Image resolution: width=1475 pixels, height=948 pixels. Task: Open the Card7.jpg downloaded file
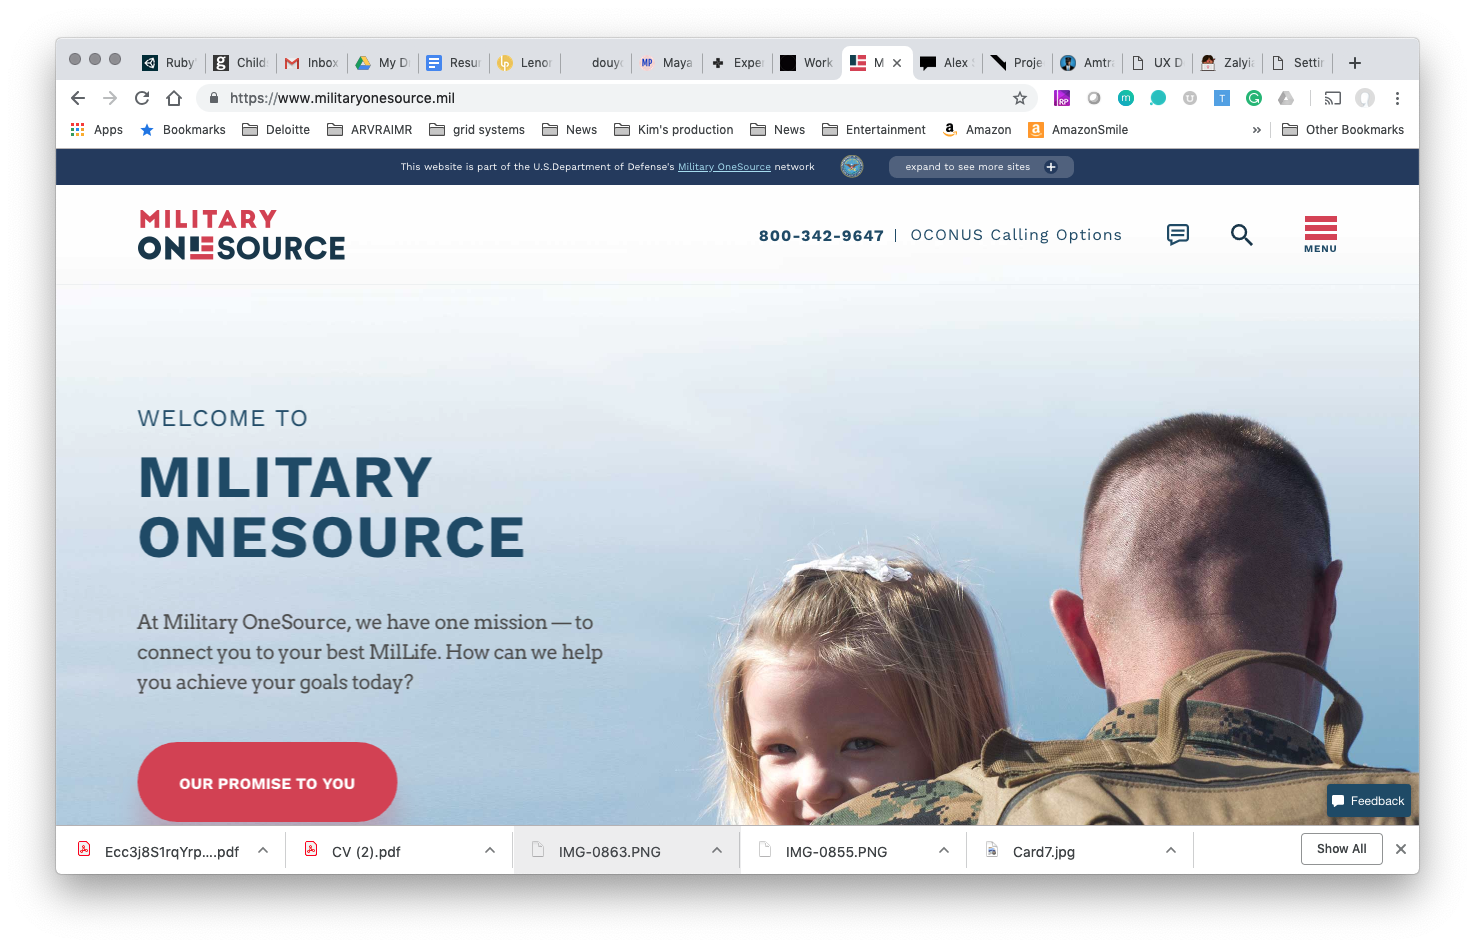tap(1044, 852)
